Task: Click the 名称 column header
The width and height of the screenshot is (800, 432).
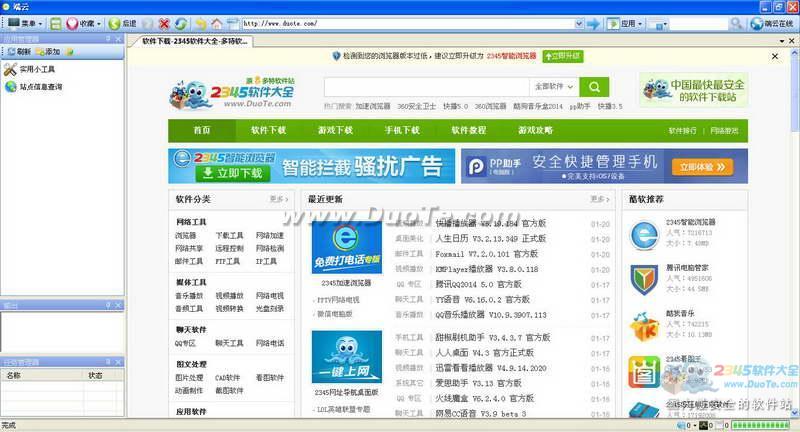Action: coord(42,375)
